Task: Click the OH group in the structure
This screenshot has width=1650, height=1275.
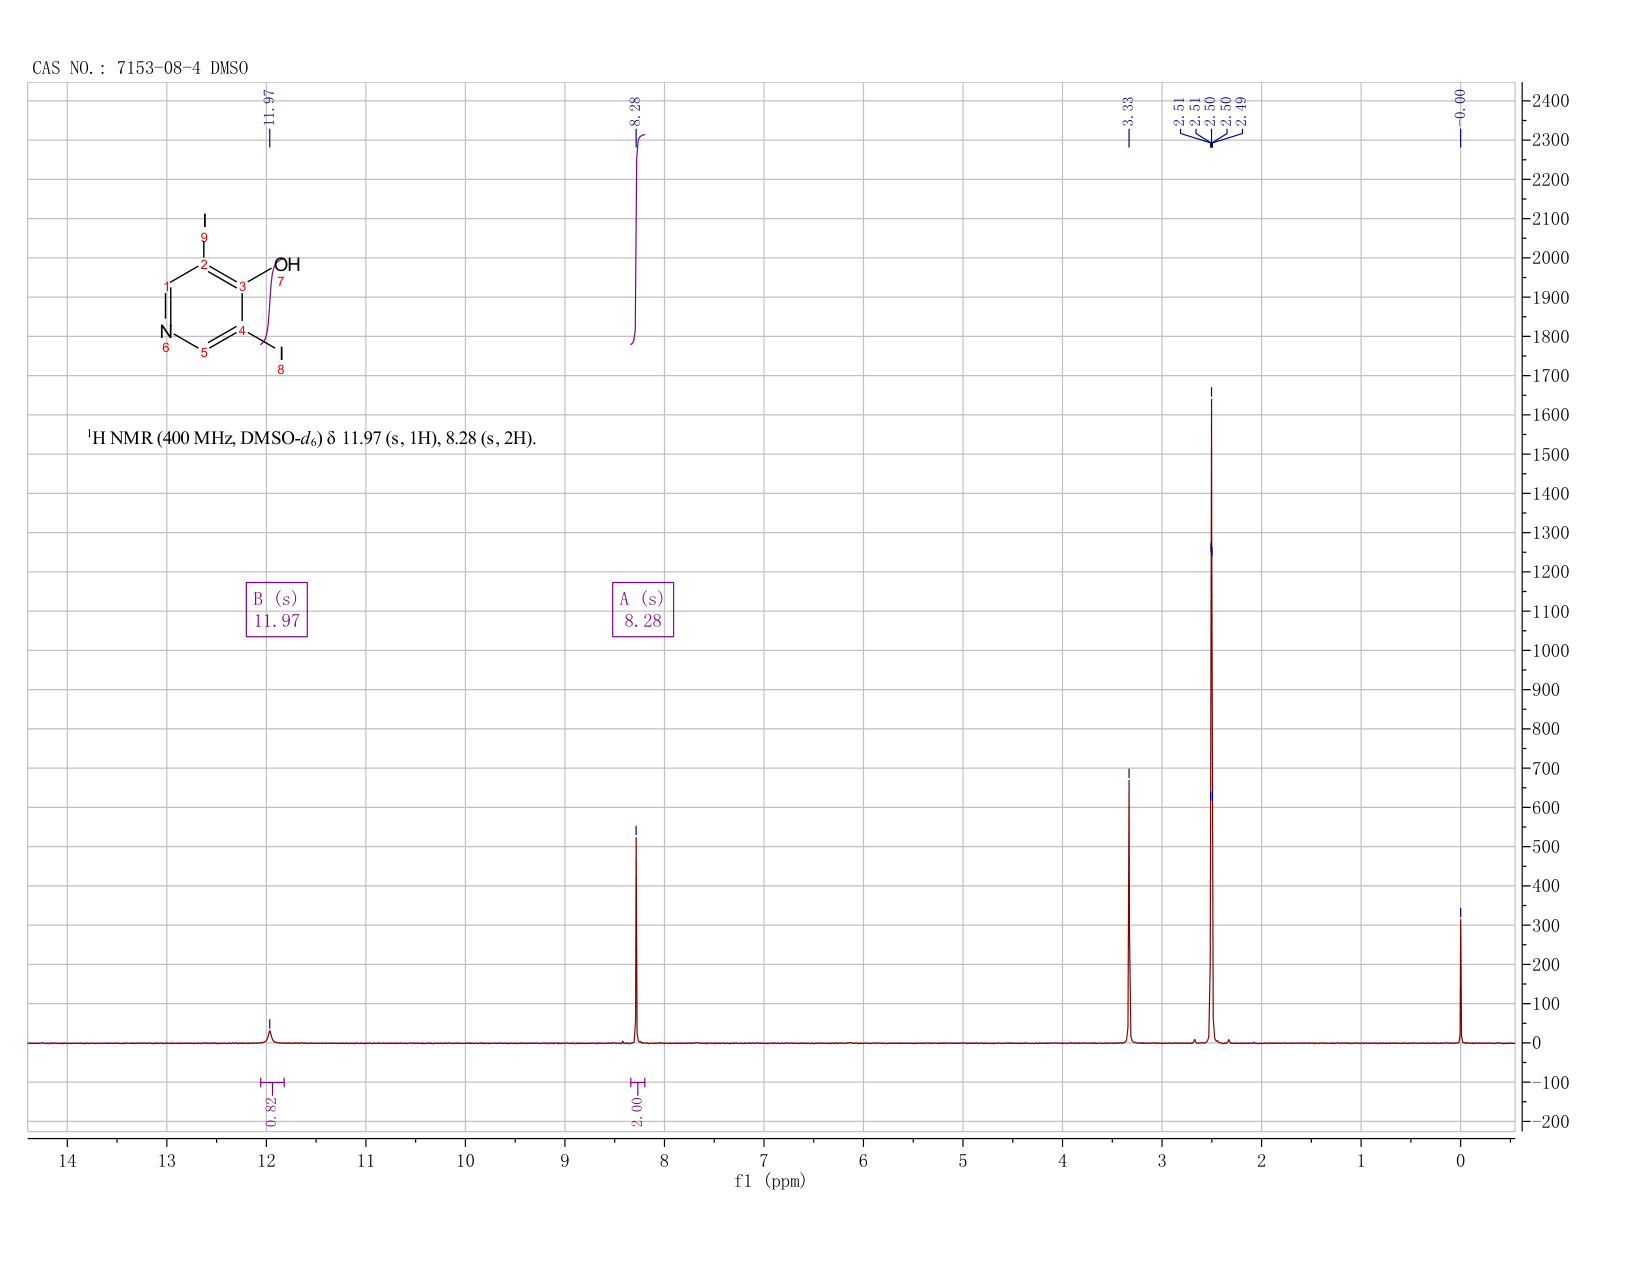Action: (x=287, y=265)
